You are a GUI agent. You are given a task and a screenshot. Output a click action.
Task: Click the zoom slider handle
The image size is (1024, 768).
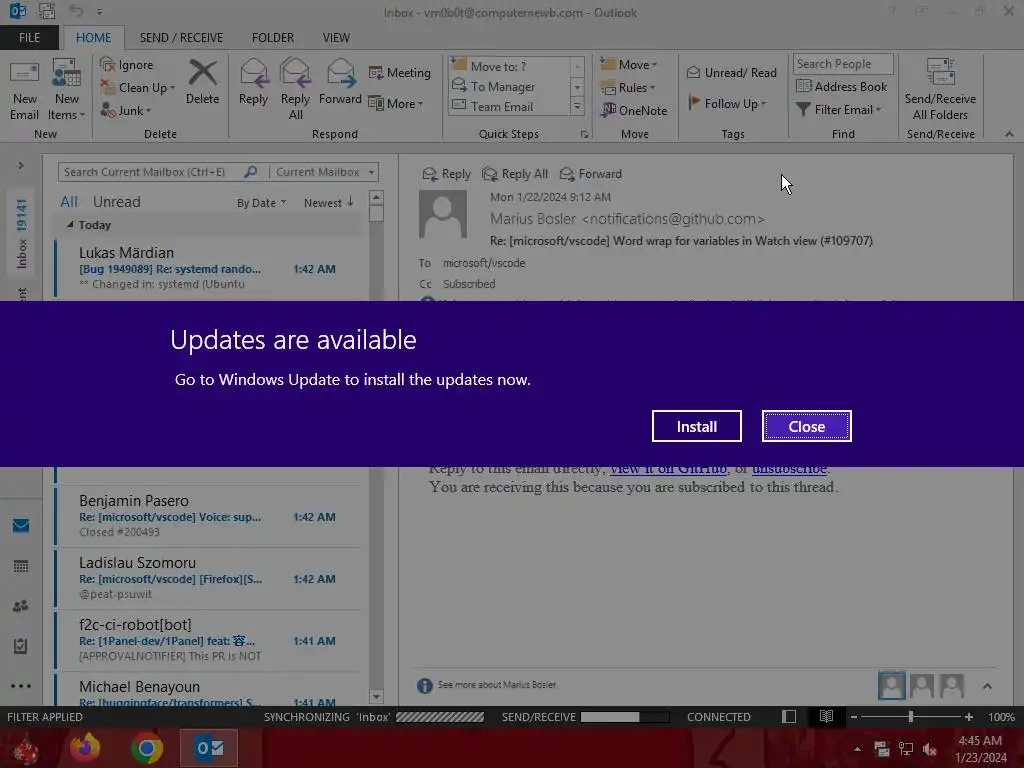(x=910, y=716)
